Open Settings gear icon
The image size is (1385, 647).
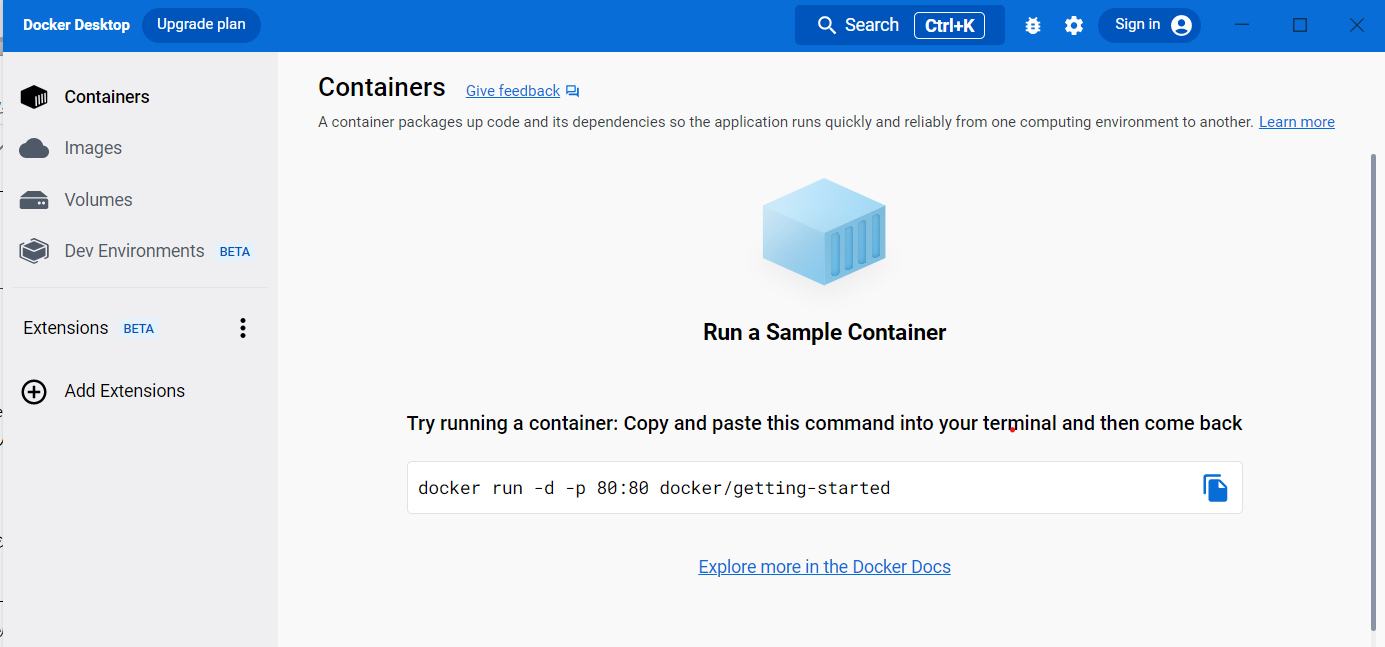[x=1074, y=26]
